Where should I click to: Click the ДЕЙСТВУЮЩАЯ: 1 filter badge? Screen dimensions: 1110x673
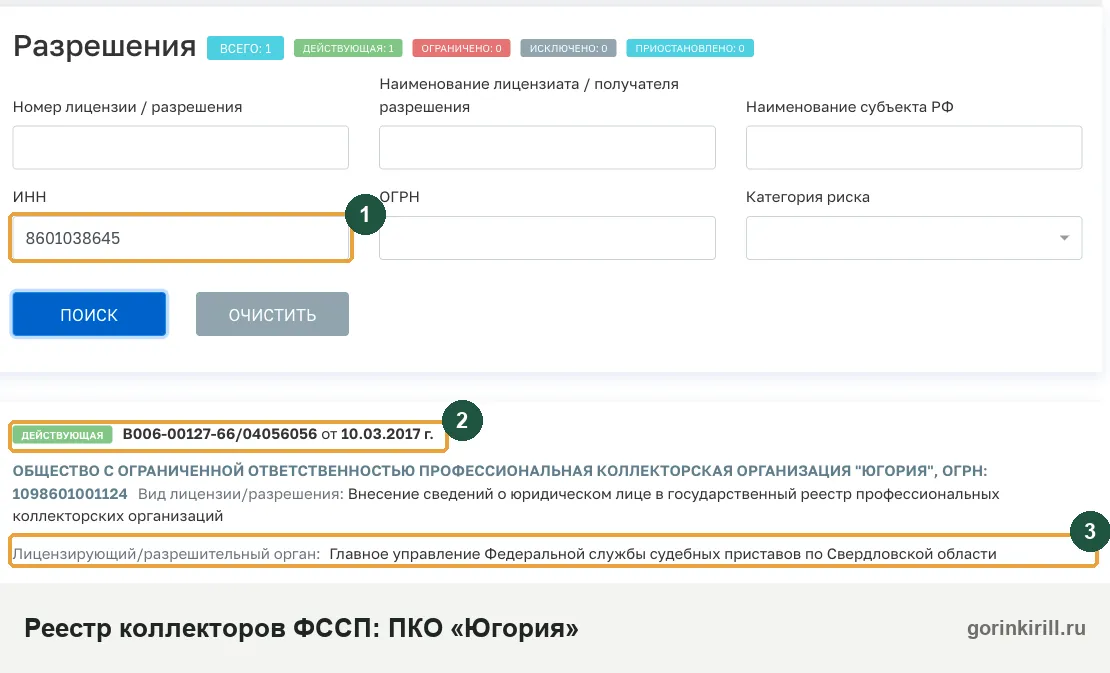click(x=348, y=48)
